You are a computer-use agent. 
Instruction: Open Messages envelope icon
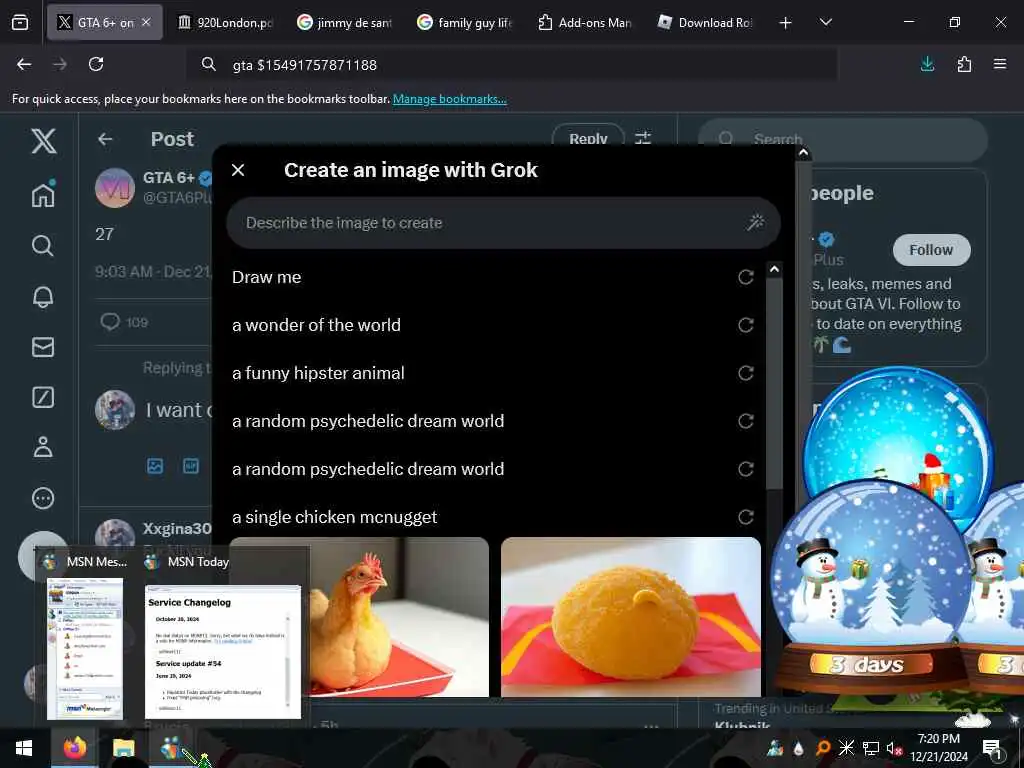pos(43,347)
